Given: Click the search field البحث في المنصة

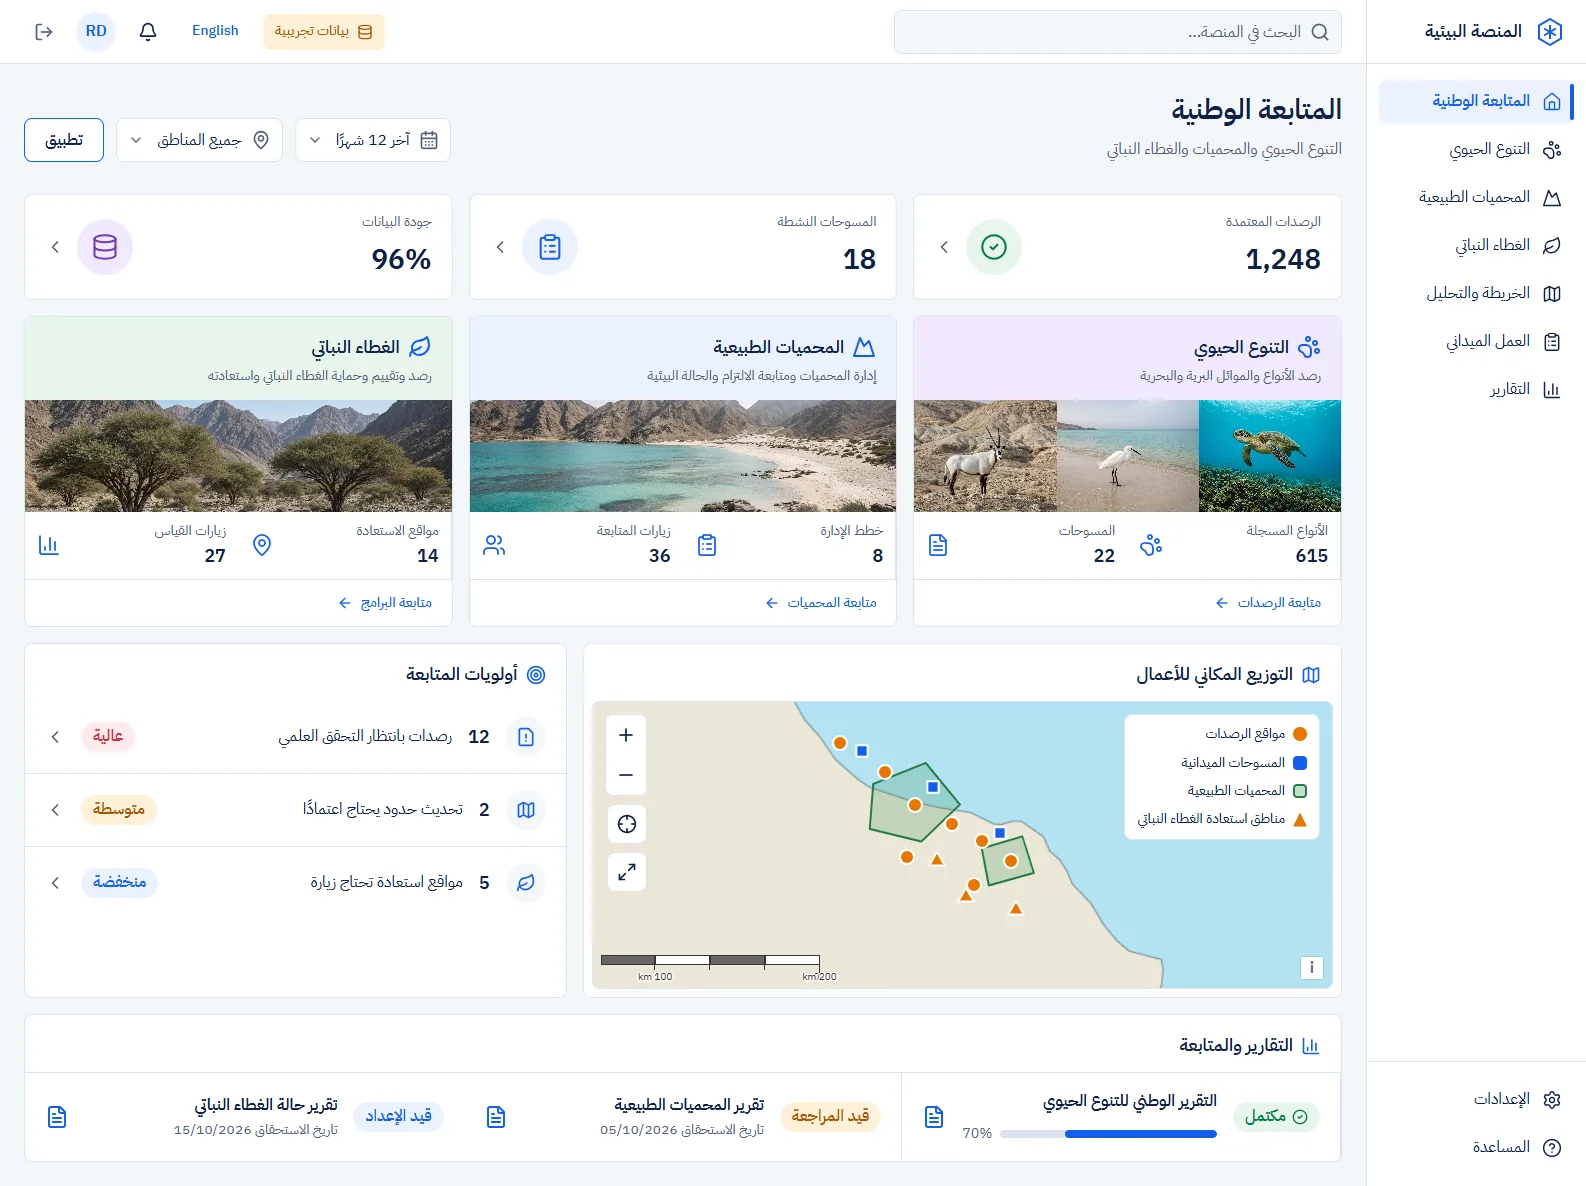Looking at the screenshot, I should 1118,32.
